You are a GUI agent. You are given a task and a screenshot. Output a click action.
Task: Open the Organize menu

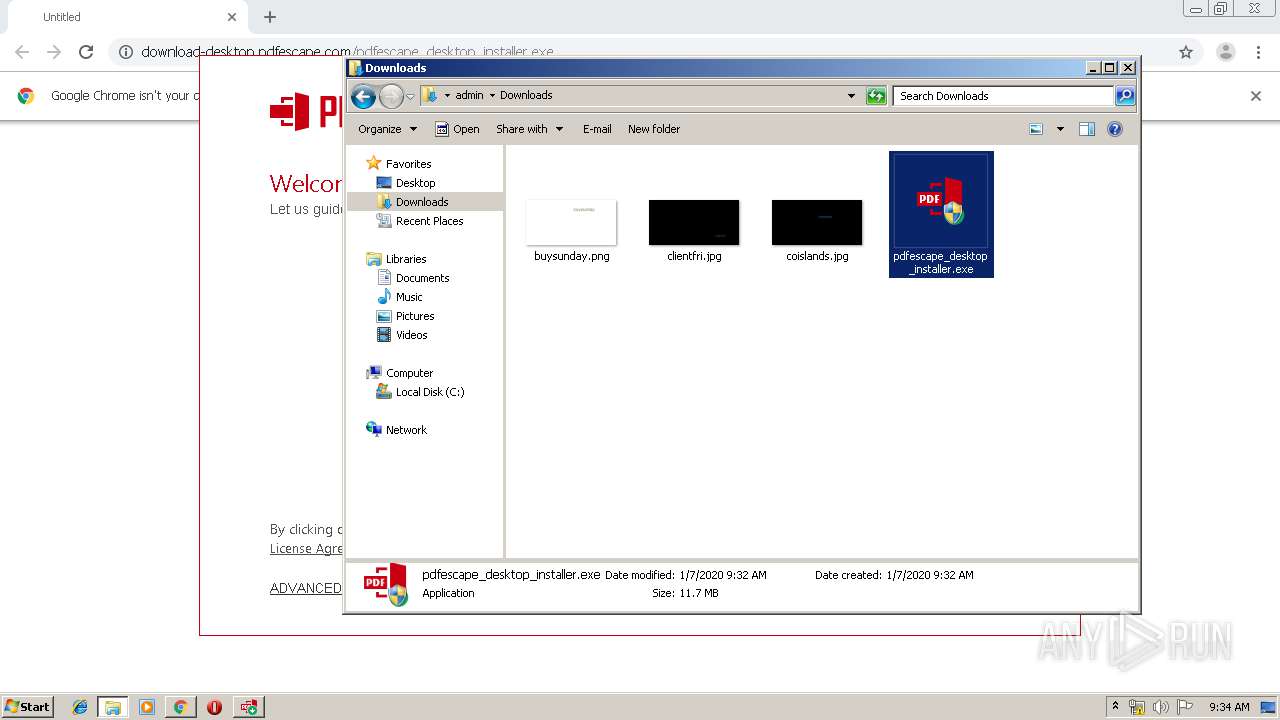tap(387, 129)
